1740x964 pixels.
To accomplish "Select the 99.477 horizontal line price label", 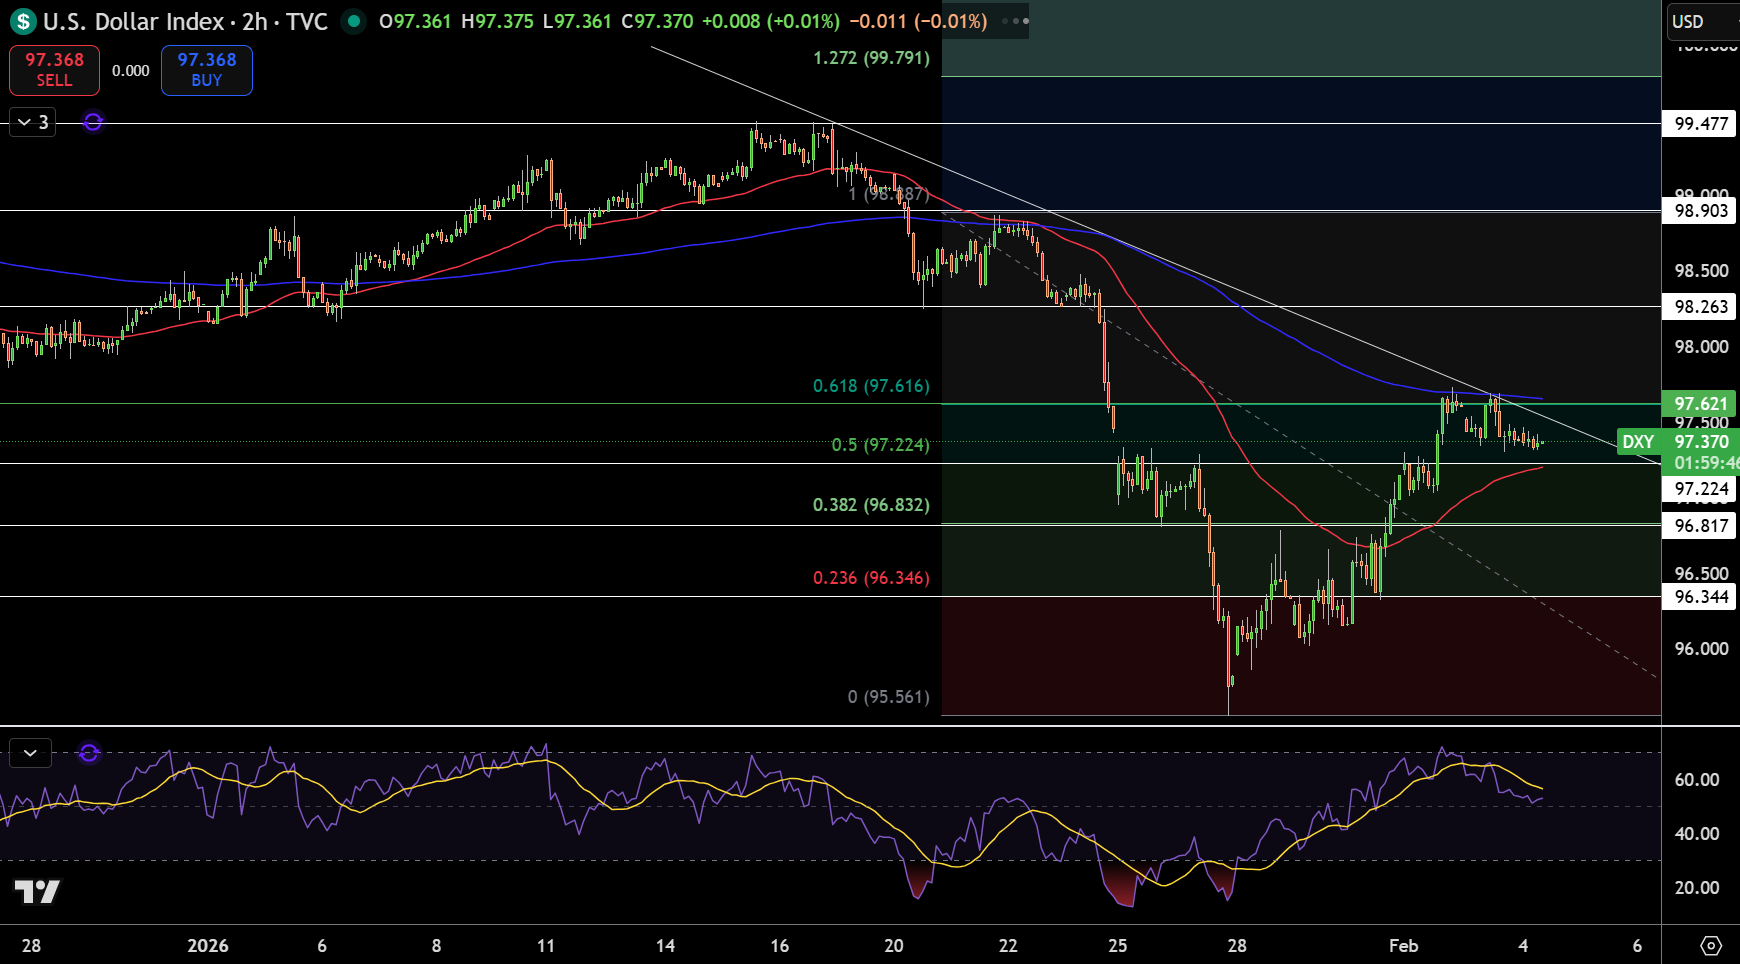I will [x=1701, y=124].
